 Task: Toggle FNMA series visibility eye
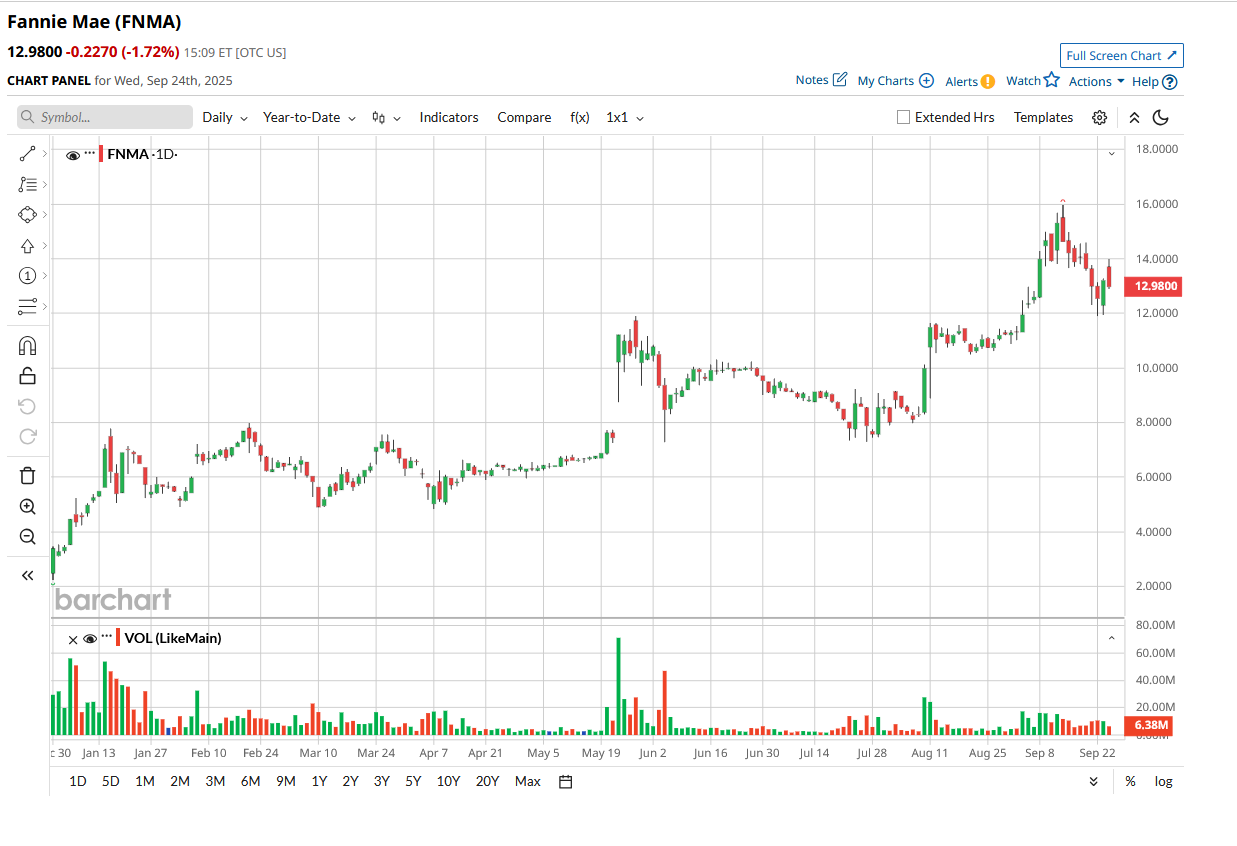pos(72,154)
